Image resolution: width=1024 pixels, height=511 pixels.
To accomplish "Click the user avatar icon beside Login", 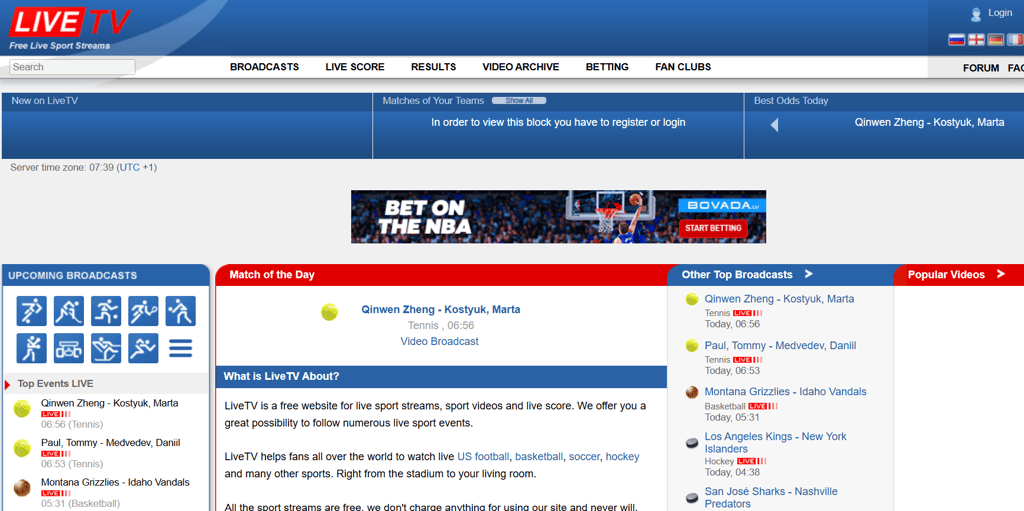I will 976,14.
